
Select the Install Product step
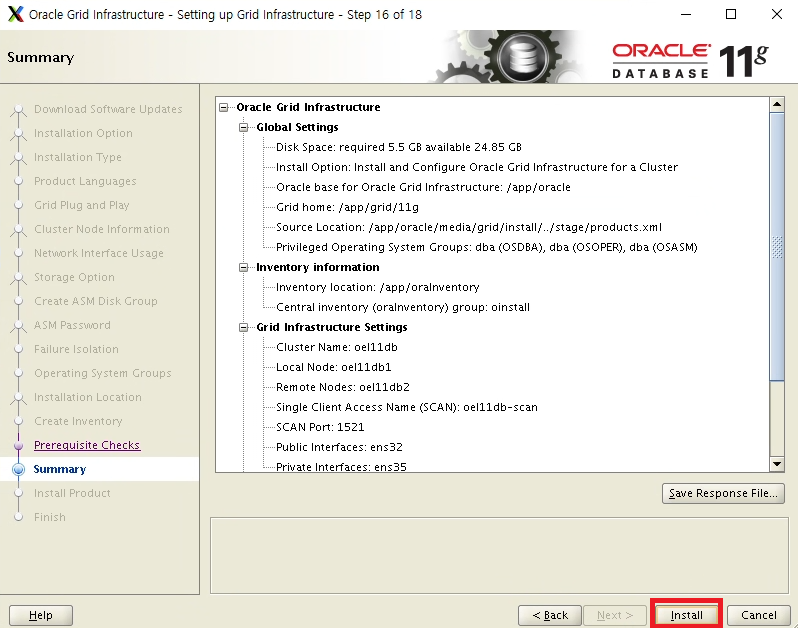click(x=72, y=493)
